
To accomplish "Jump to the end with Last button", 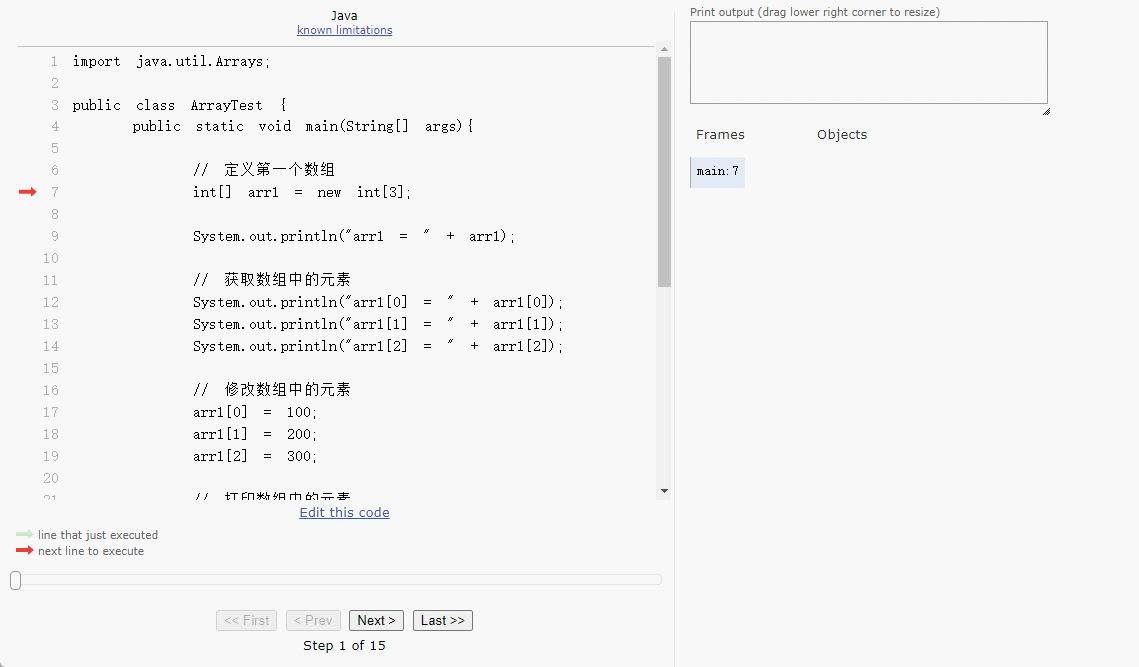I will pos(442,621).
